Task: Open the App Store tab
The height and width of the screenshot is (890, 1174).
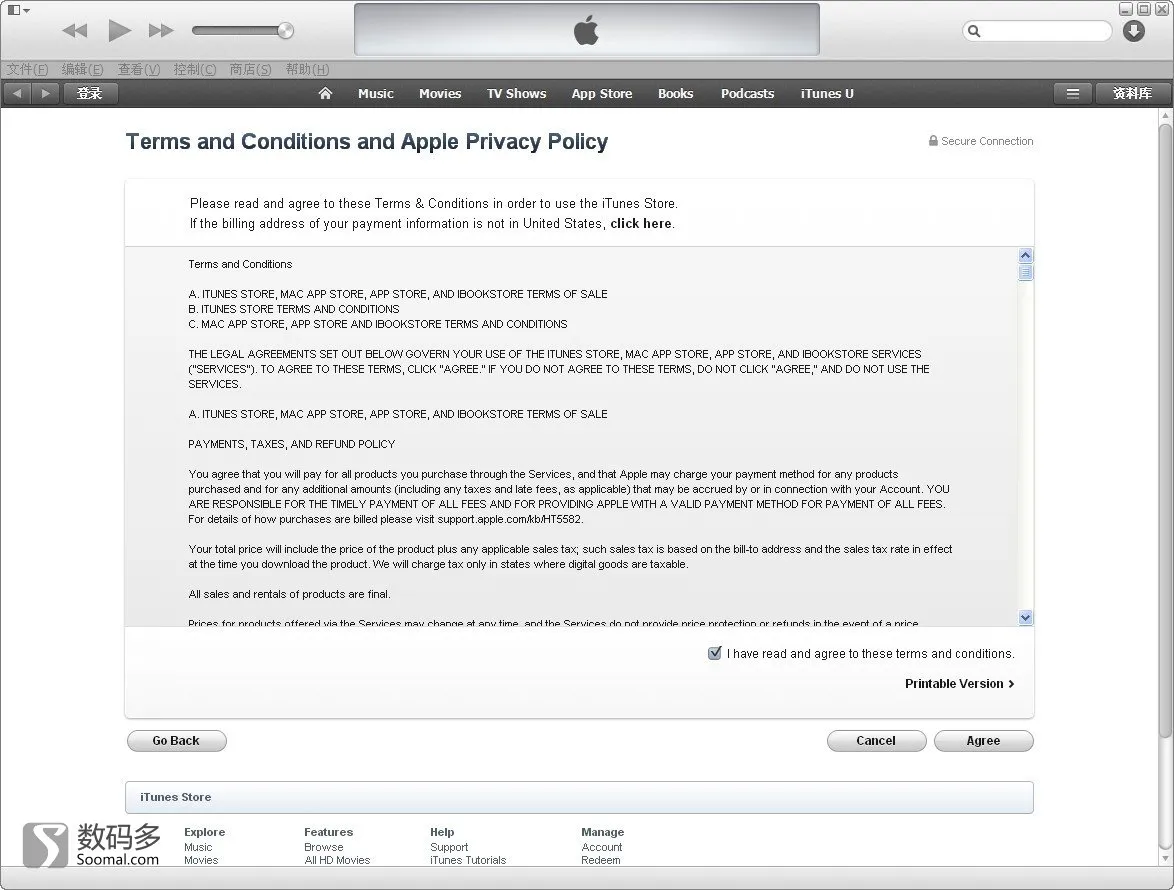Action: pos(601,94)
